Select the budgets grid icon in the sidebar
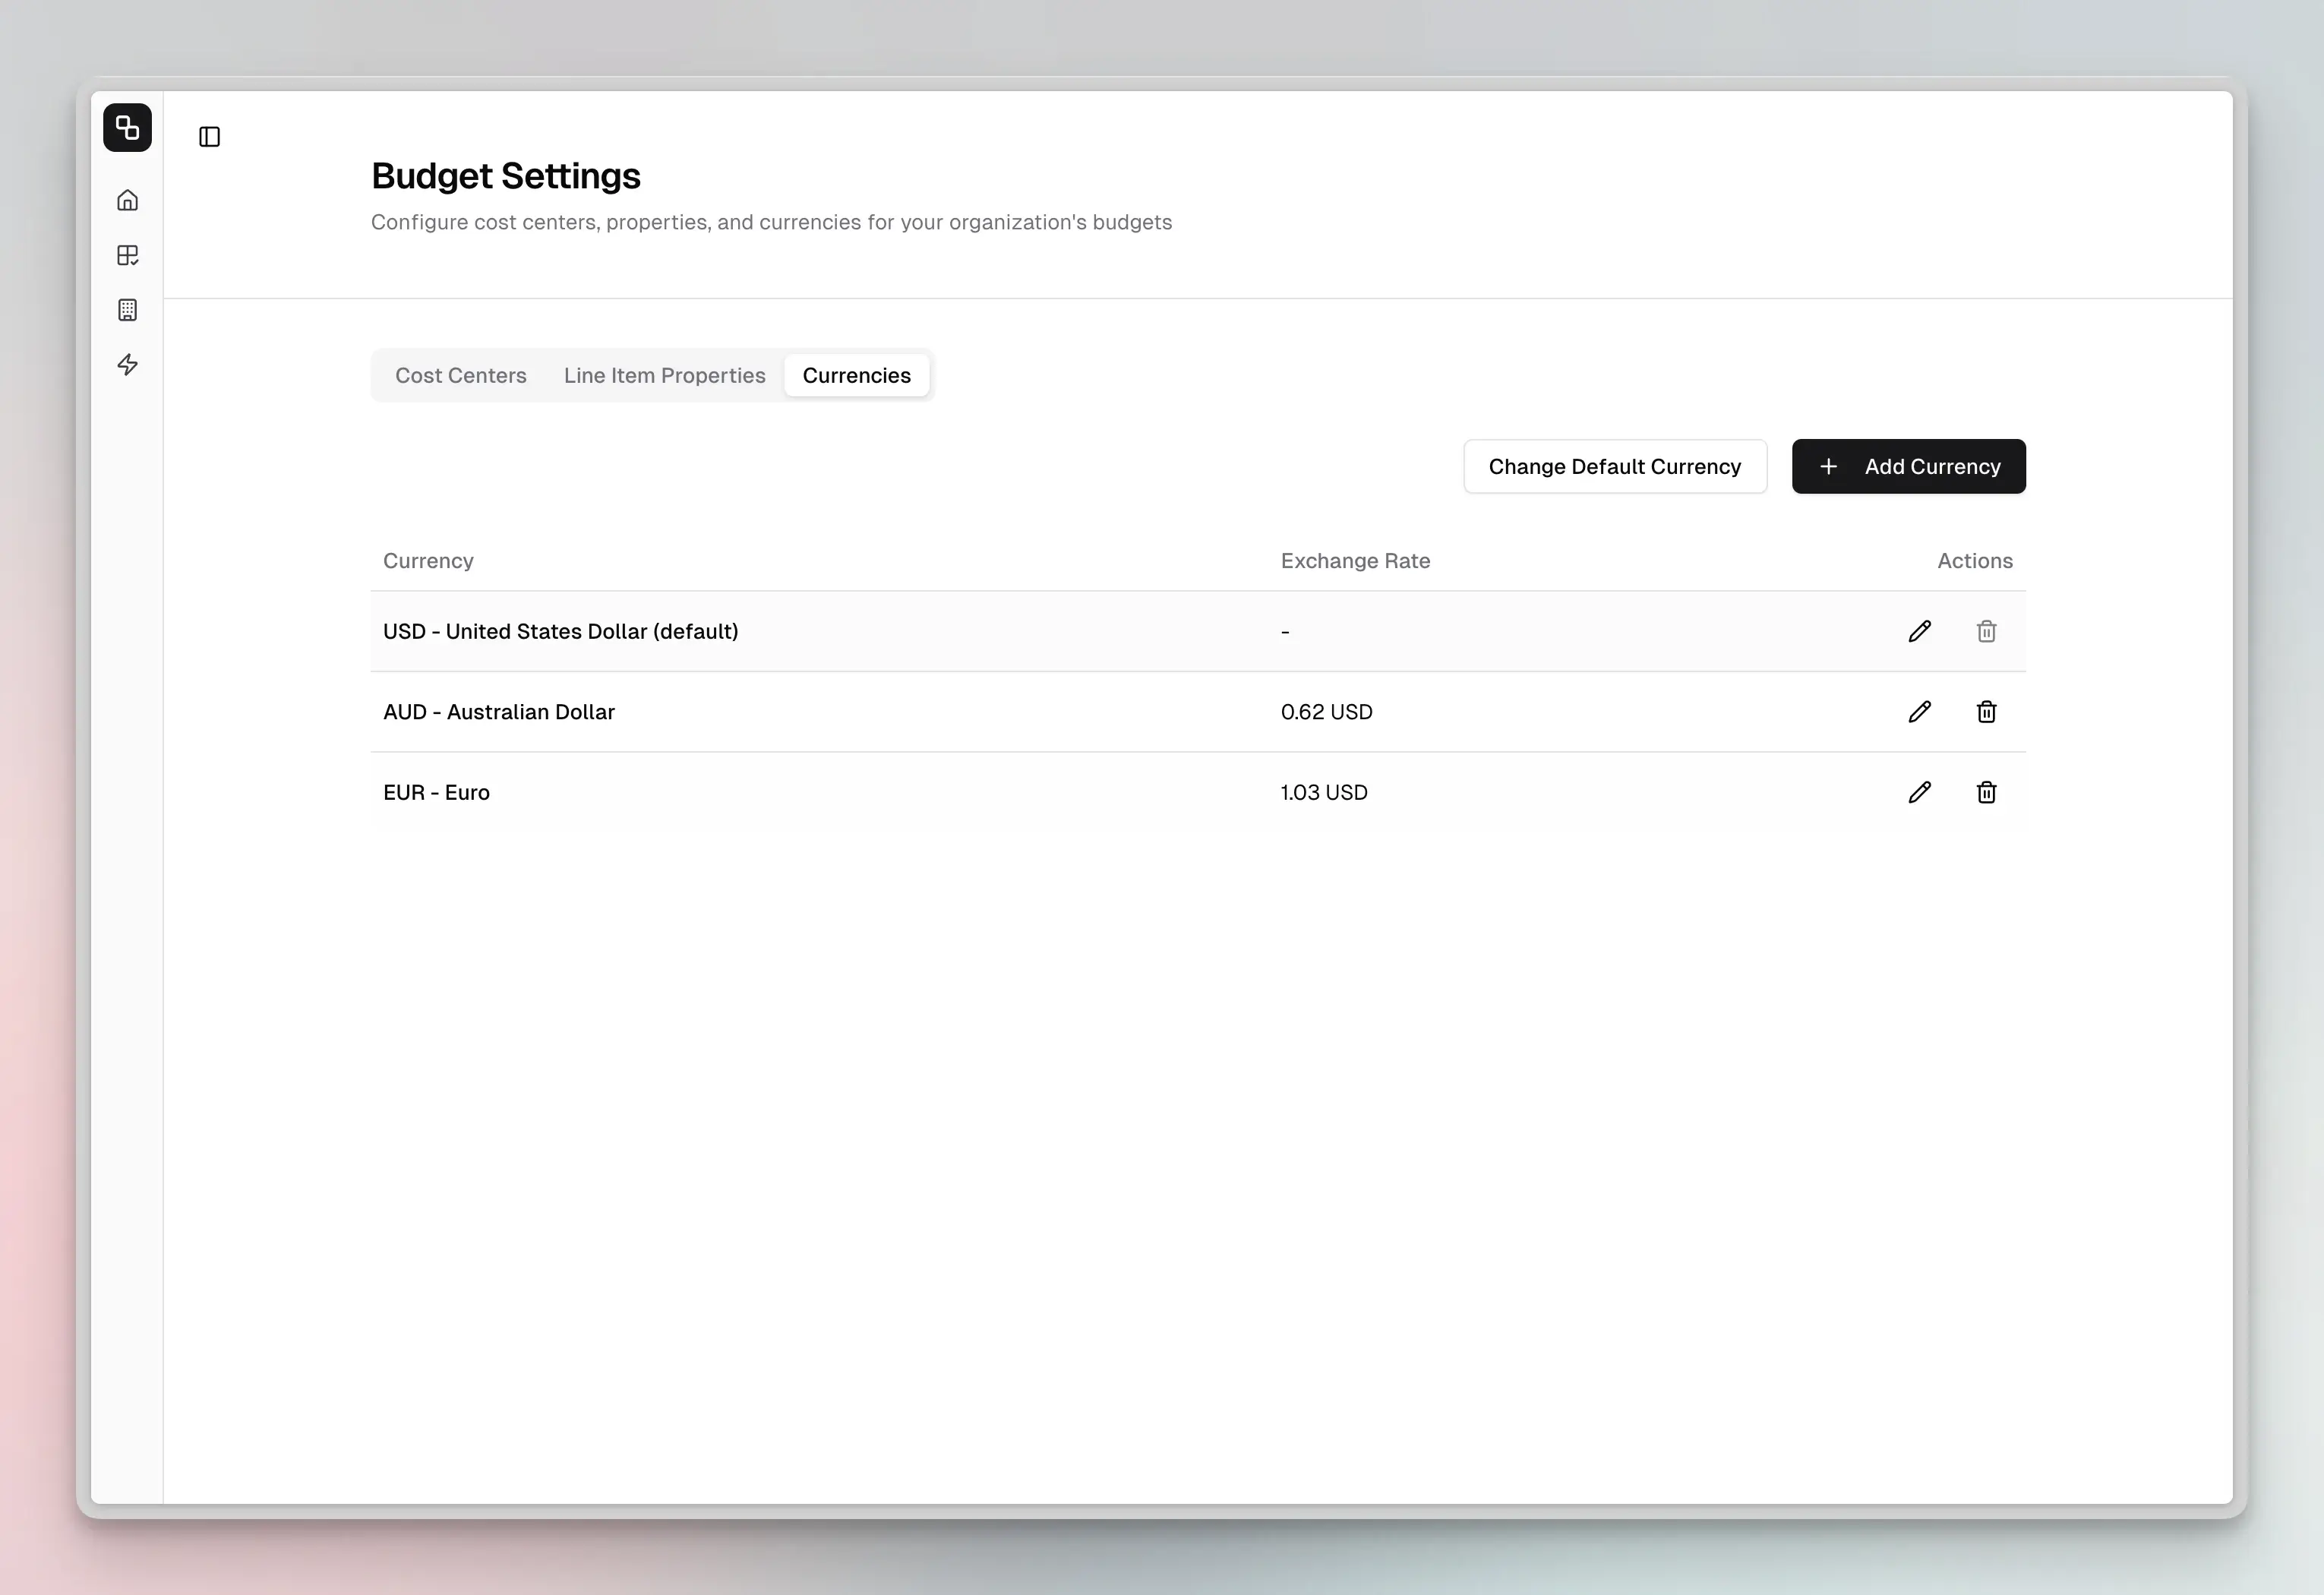Screen dimensions: 2324x1595 click(127, 255)
